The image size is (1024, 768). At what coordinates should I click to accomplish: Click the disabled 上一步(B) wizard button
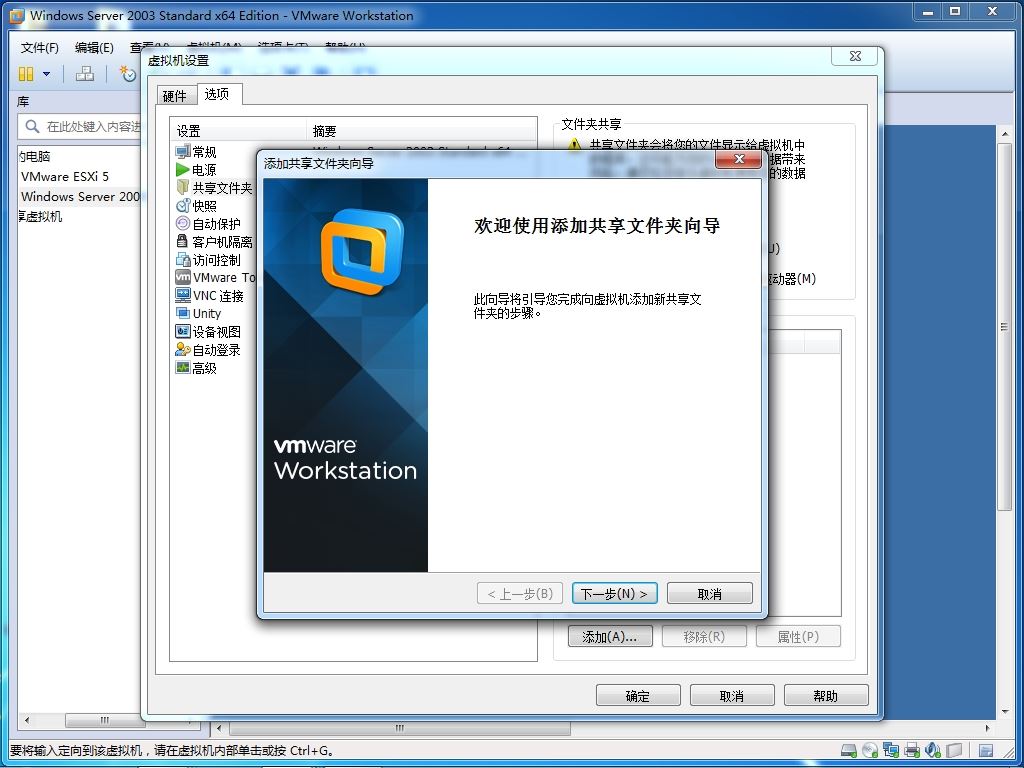click(520, 594)
